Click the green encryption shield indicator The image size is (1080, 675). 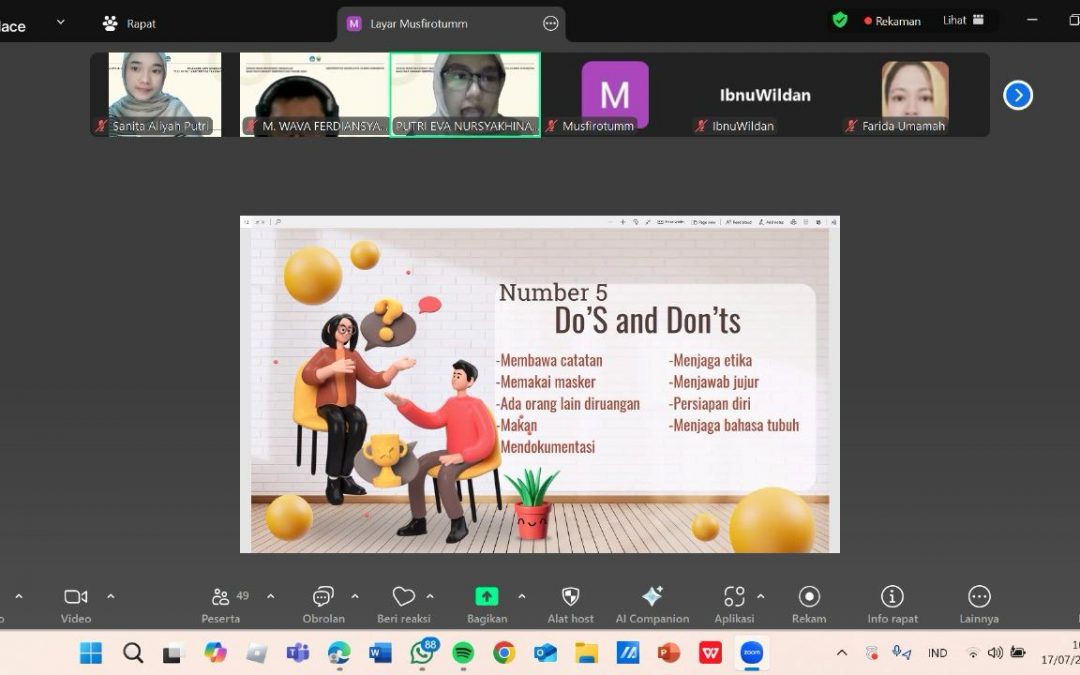pos(840,20)
